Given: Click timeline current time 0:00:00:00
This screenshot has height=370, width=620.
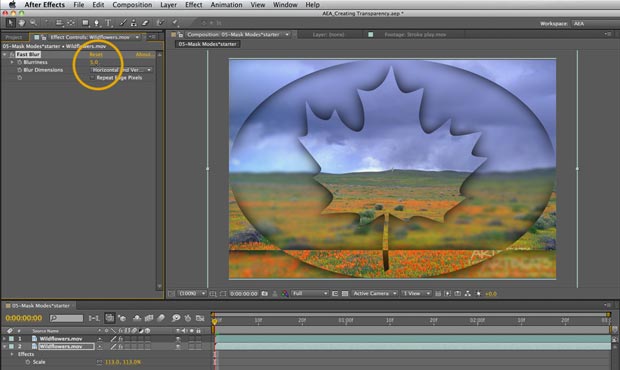Looking at the screenshot, I should pos(24,318).
